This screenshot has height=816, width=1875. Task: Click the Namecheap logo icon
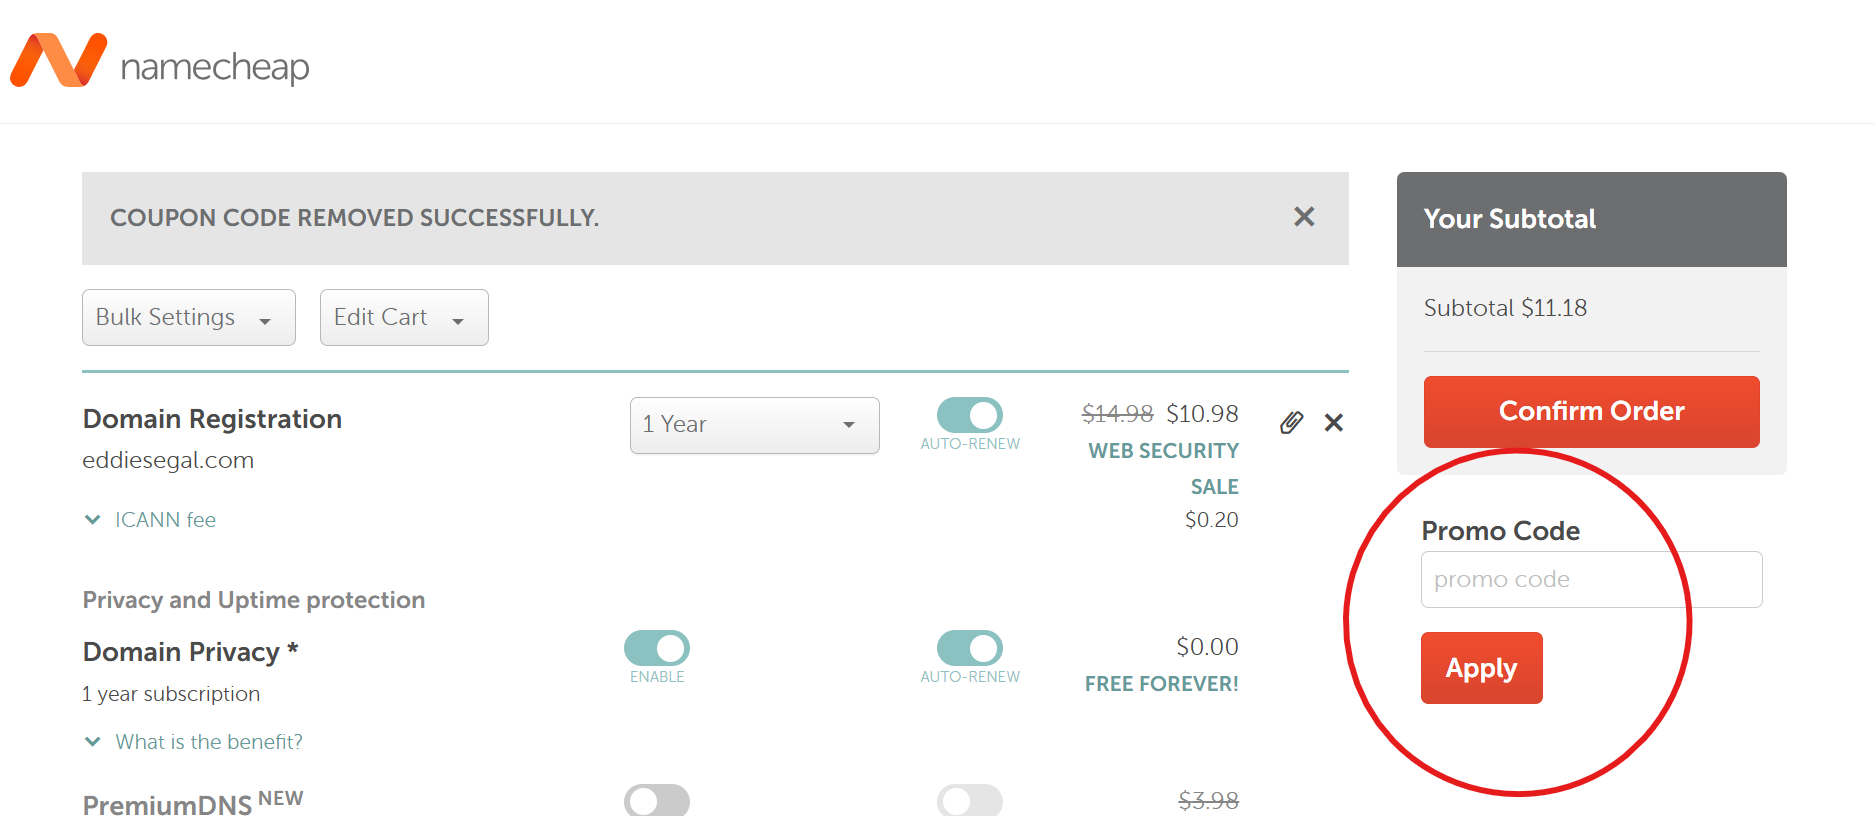[x=58, y=60]
